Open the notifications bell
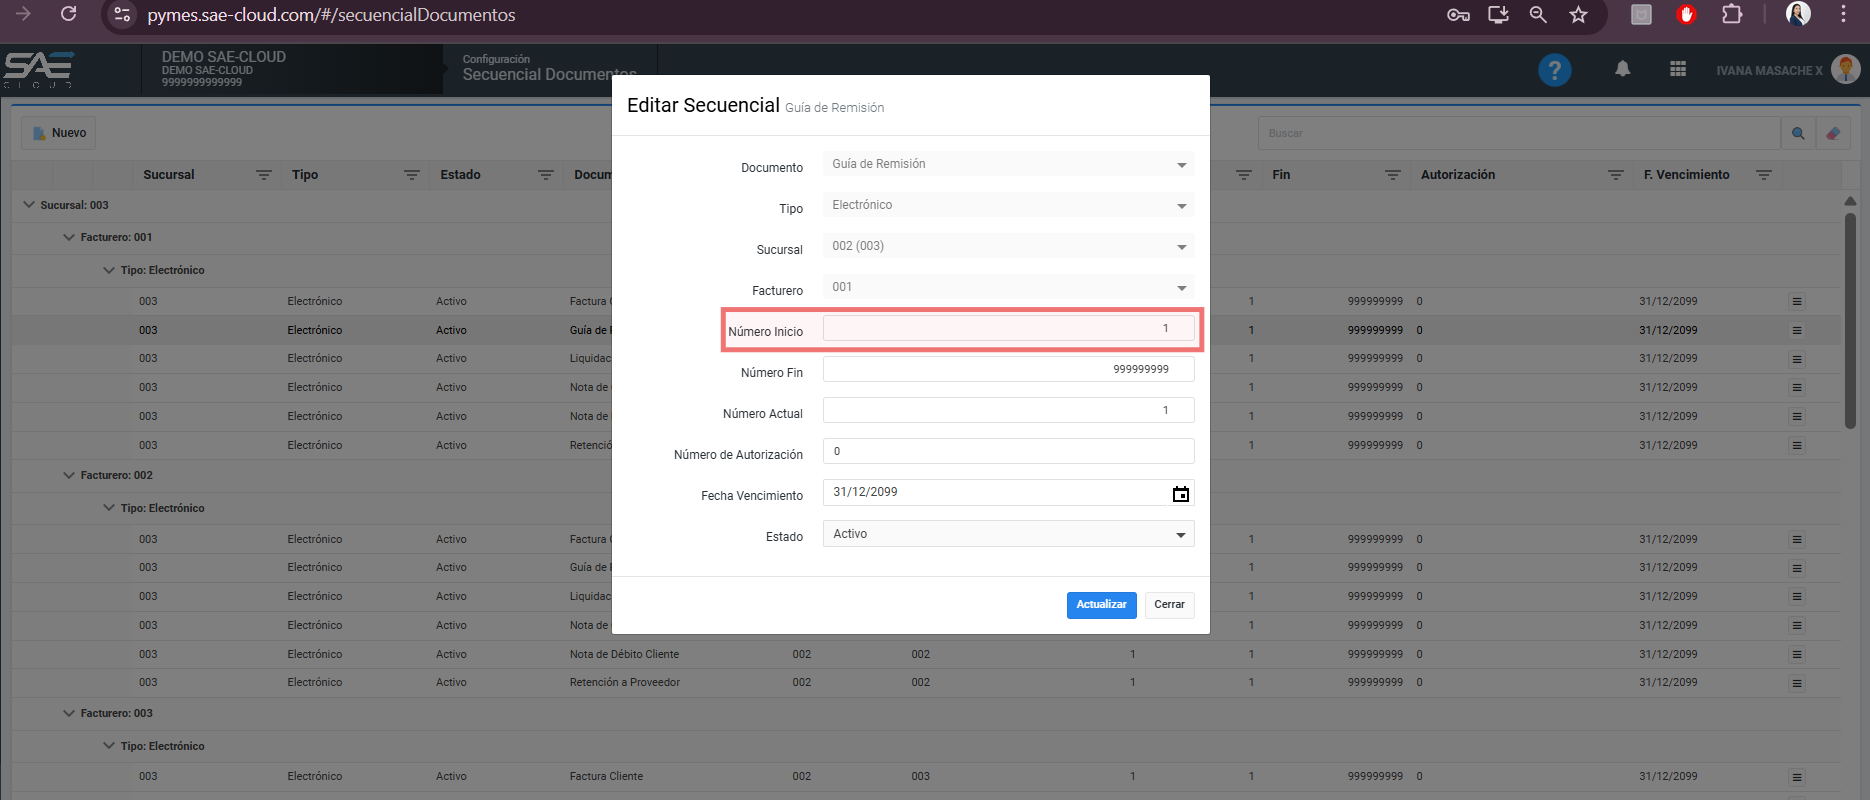 pyautogui.click(x=1622, y=69)
